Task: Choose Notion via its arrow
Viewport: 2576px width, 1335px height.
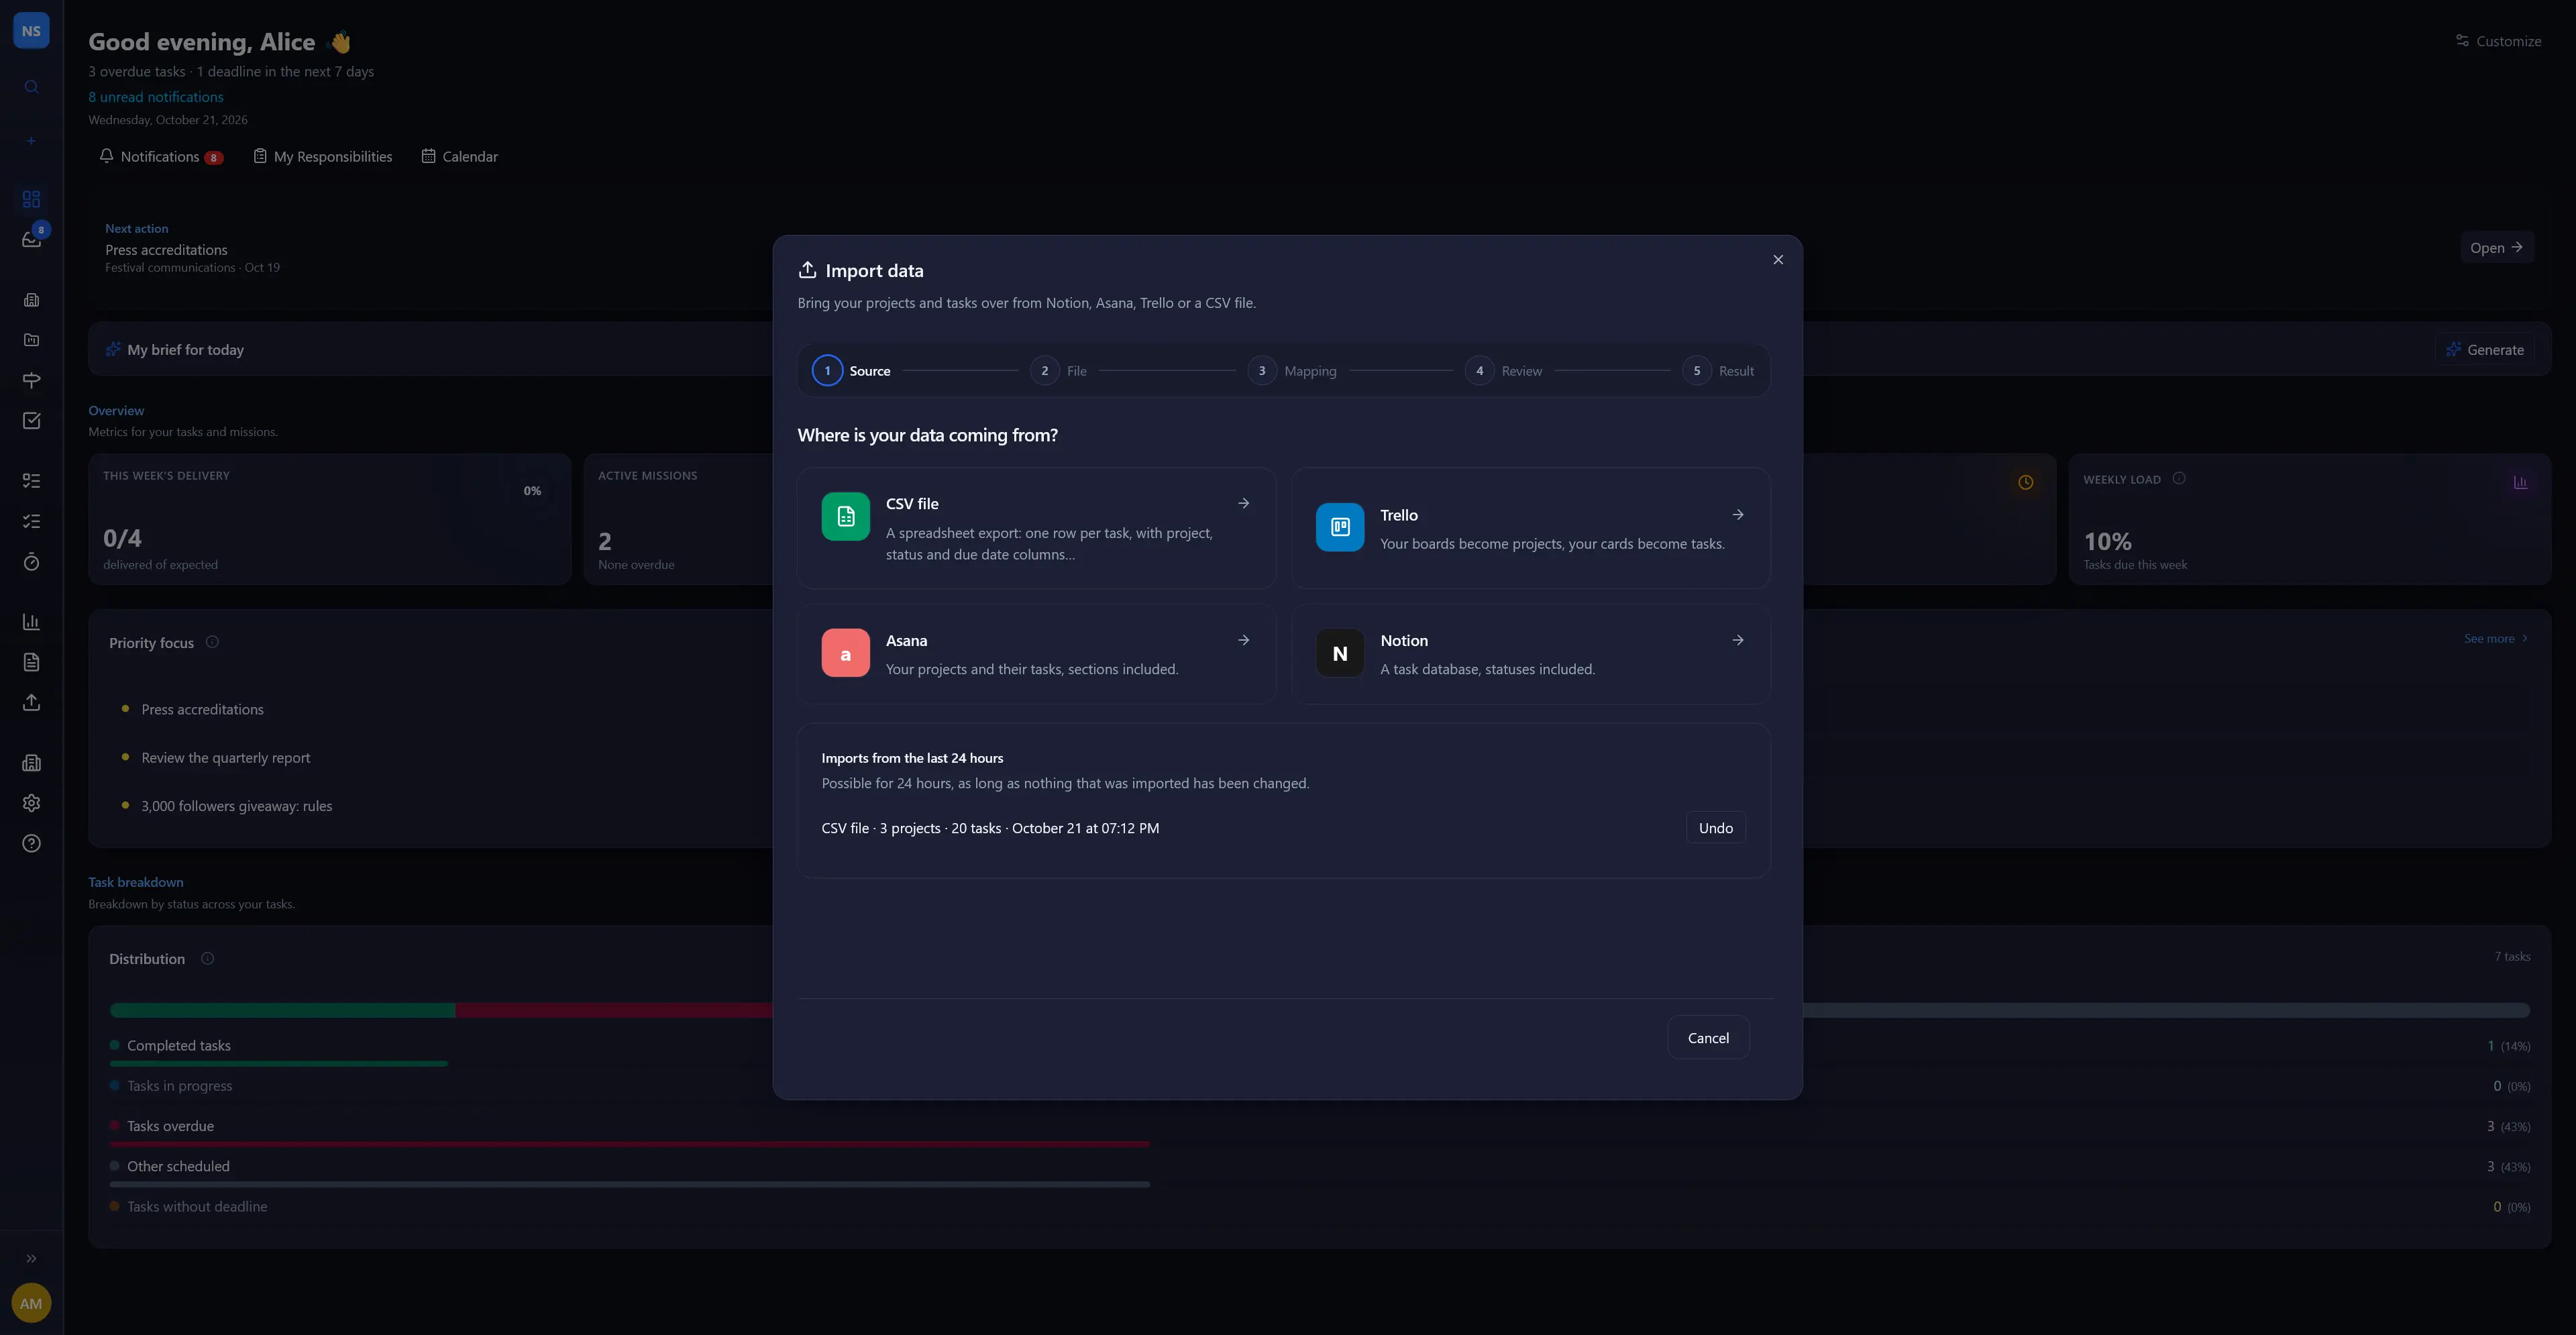Action: pos(1738,640)
